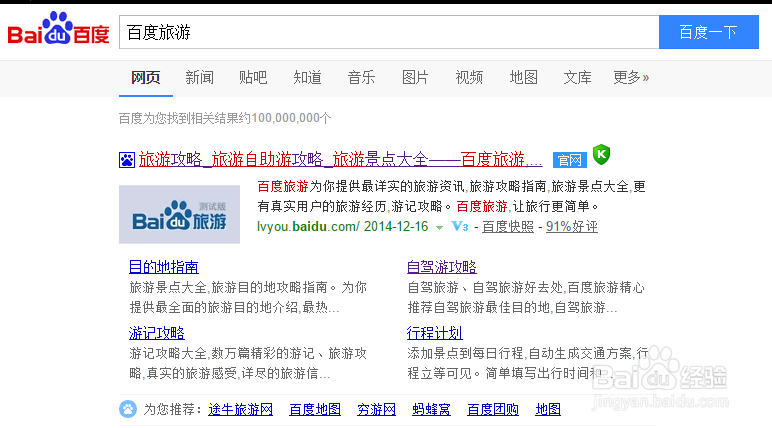The height and width of the screenshot is (428, 772).
Task: Click the paw icon beside 为您推荐
Action: pos(128,409)
